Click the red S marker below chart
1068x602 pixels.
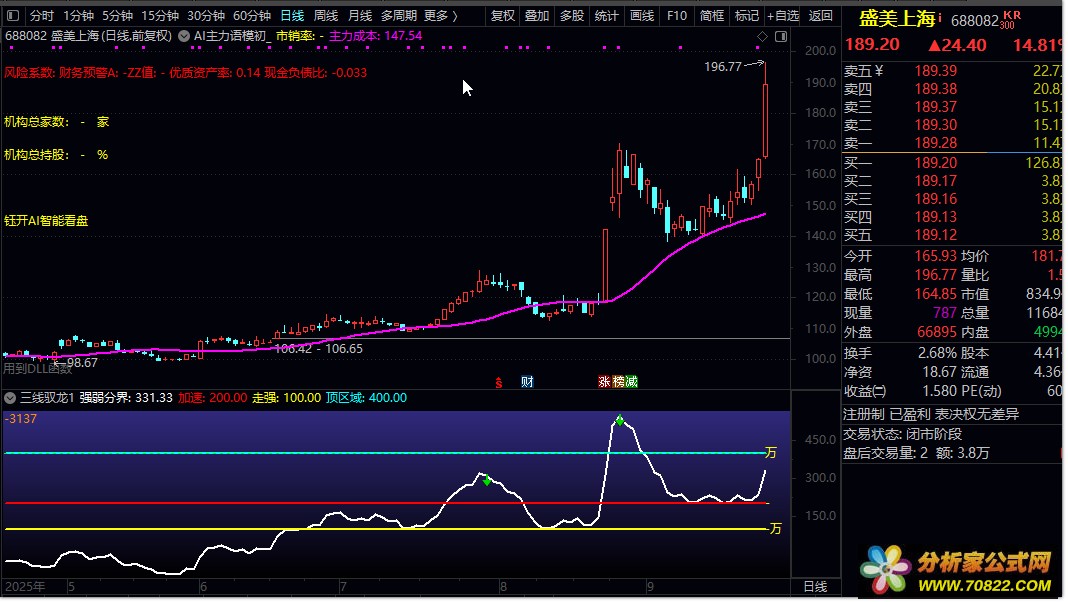click(498, 382)
